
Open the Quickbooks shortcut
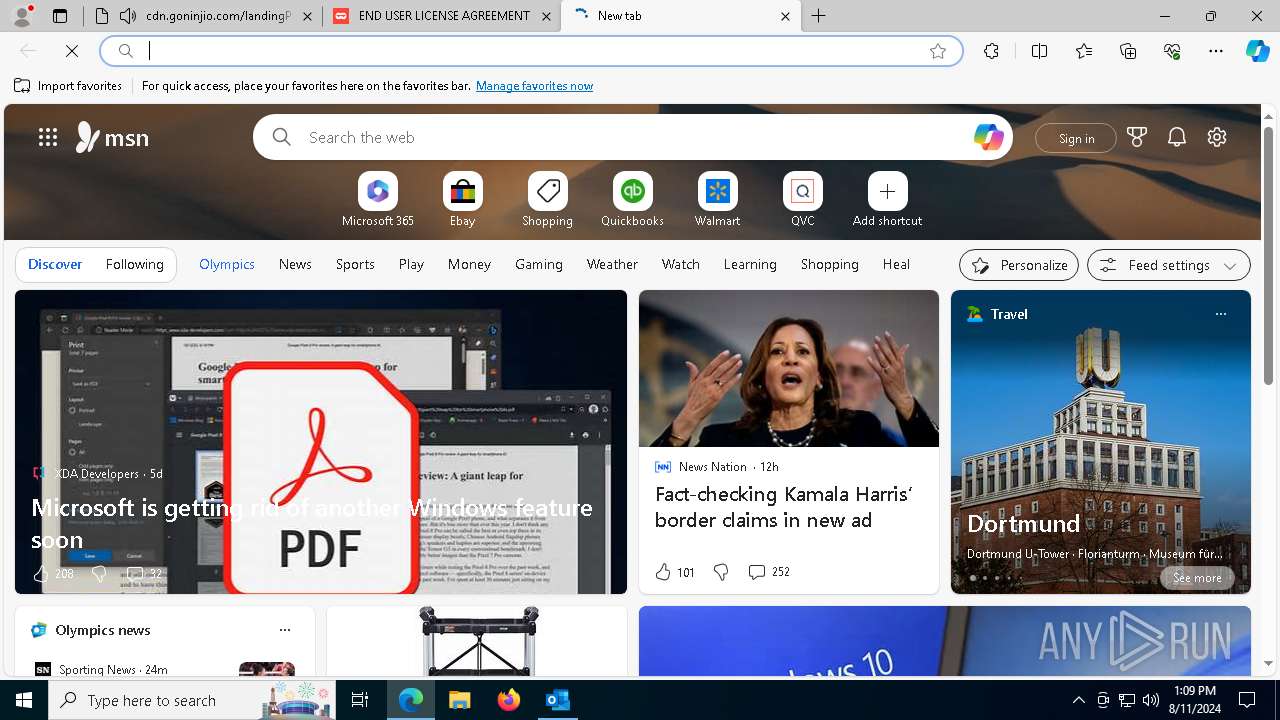(x=633, y=200)
